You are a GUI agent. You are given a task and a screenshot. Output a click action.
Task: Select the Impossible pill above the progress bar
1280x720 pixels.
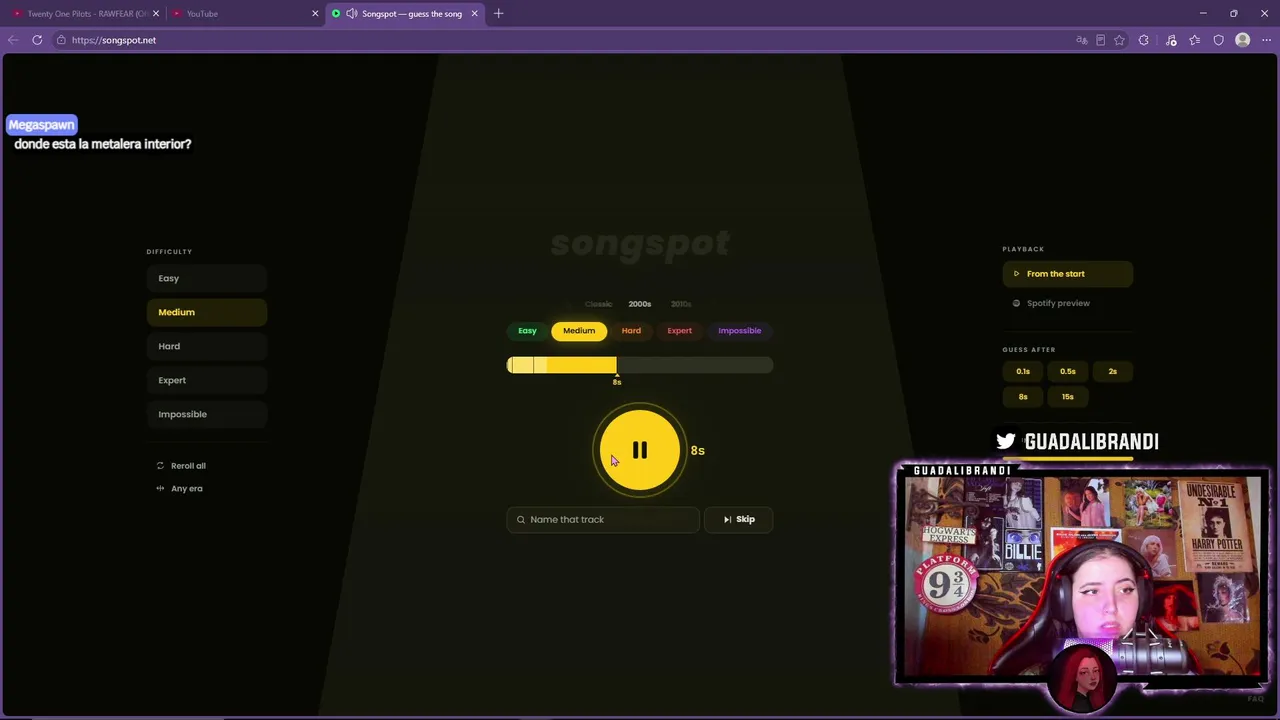[739, 331]
